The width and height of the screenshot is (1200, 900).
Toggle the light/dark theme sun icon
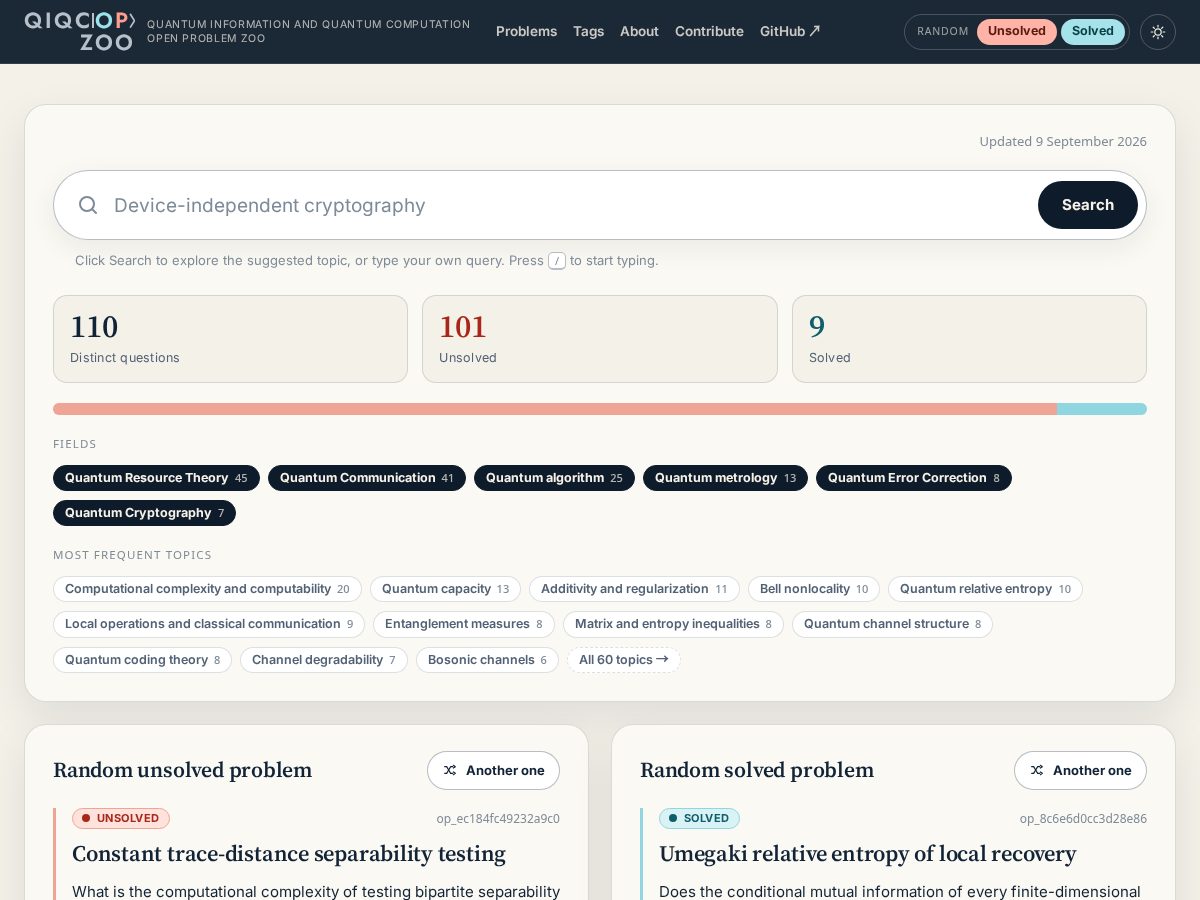point(1158,32)
